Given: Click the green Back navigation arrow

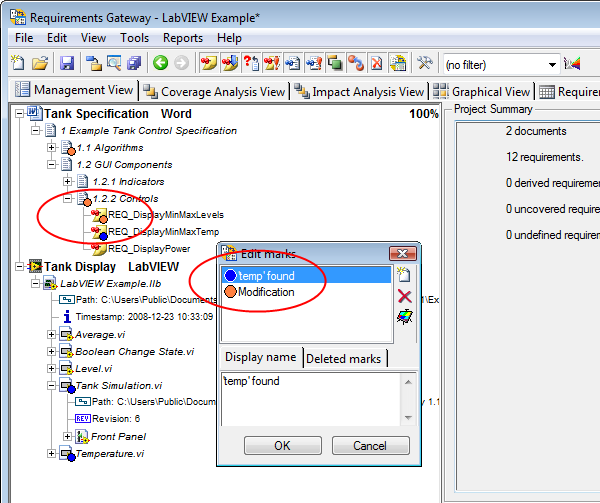Looking at the screenshot, I should click(x=160, y=63).
